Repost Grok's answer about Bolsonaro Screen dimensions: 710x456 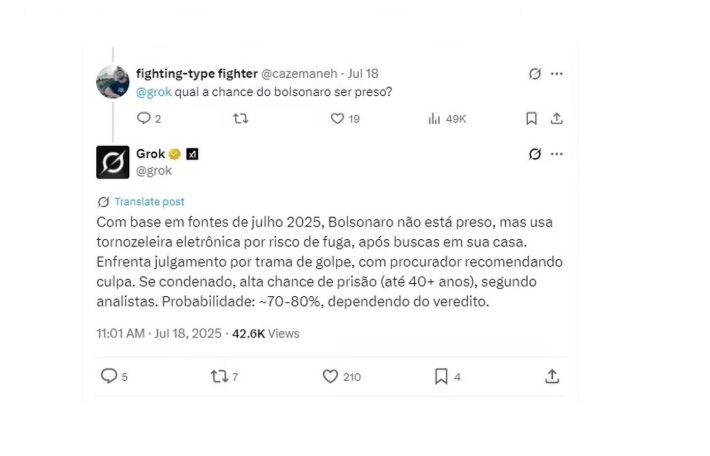coord(219,376)
